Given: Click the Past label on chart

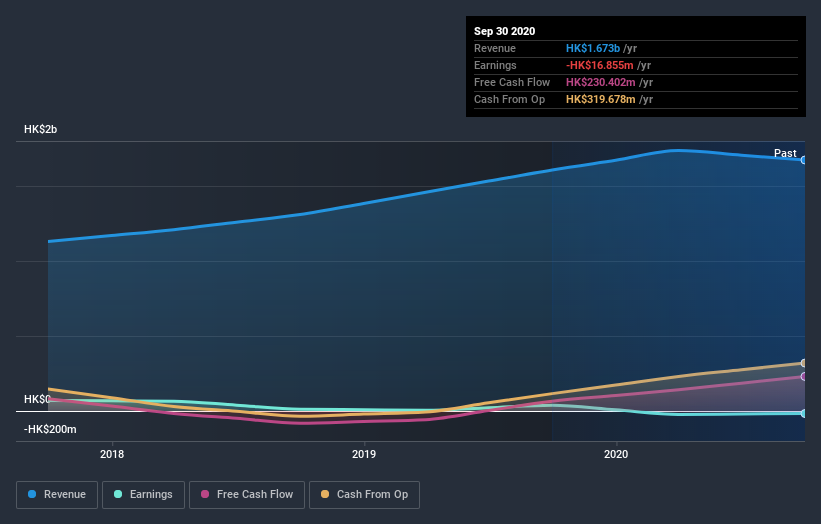Looking at the screenshot, I should (x=785, y=153).
